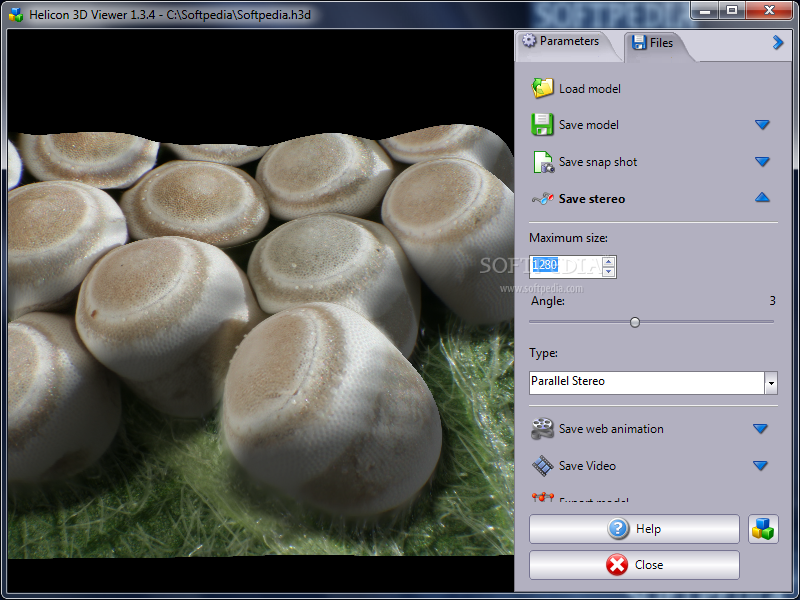Maximize the Helicon 3D Viewer window

pos(732,10)
